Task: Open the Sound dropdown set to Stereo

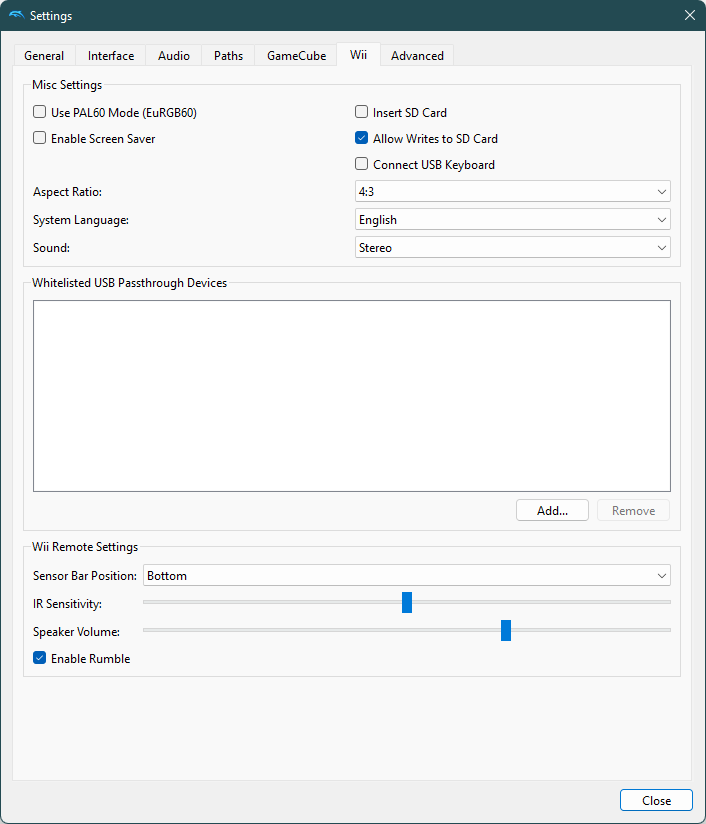Action: (513, 248)
